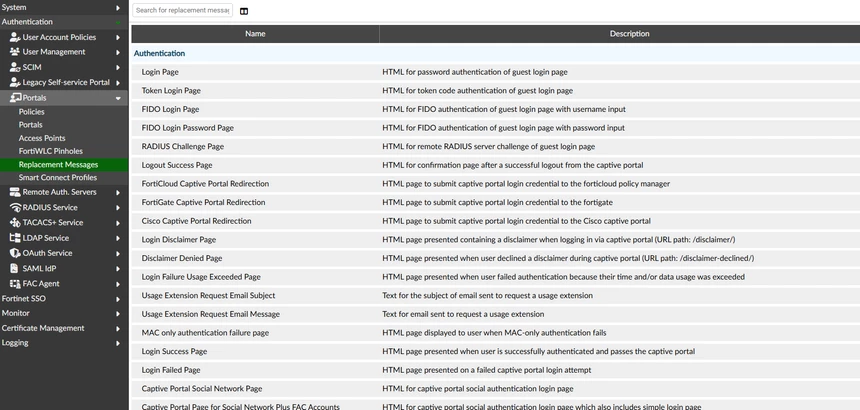860x410 pixels.
Task: Select Access Points under Portals
Action: tap(42, 138)
